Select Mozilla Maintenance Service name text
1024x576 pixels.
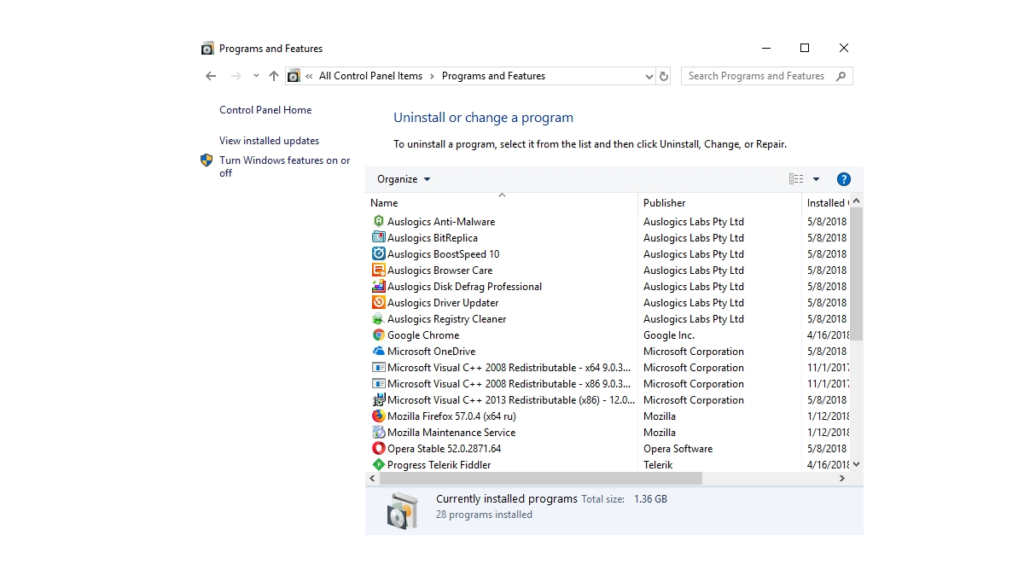(x=451, y=432)
